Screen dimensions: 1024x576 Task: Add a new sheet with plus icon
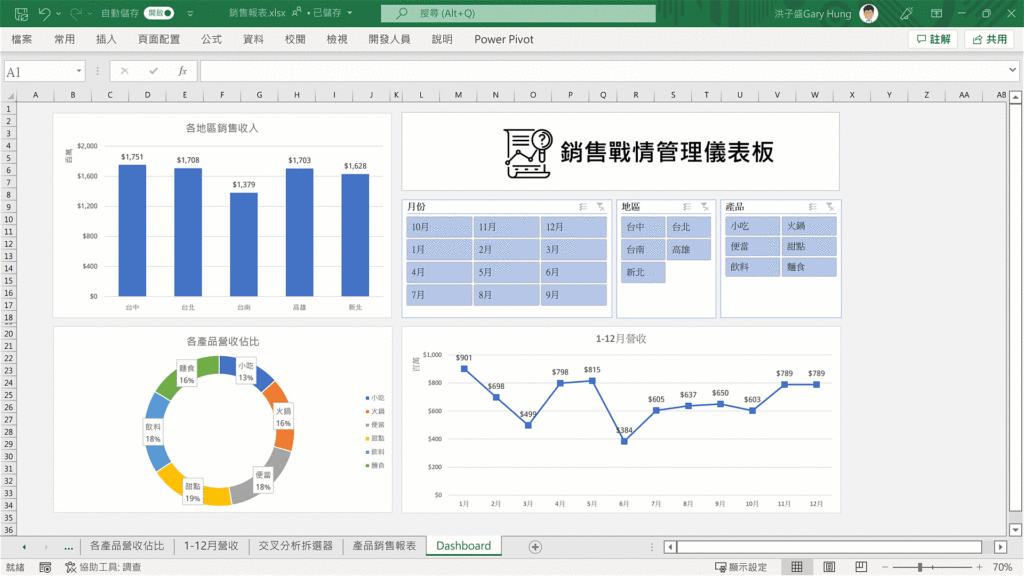click(535, 547)
